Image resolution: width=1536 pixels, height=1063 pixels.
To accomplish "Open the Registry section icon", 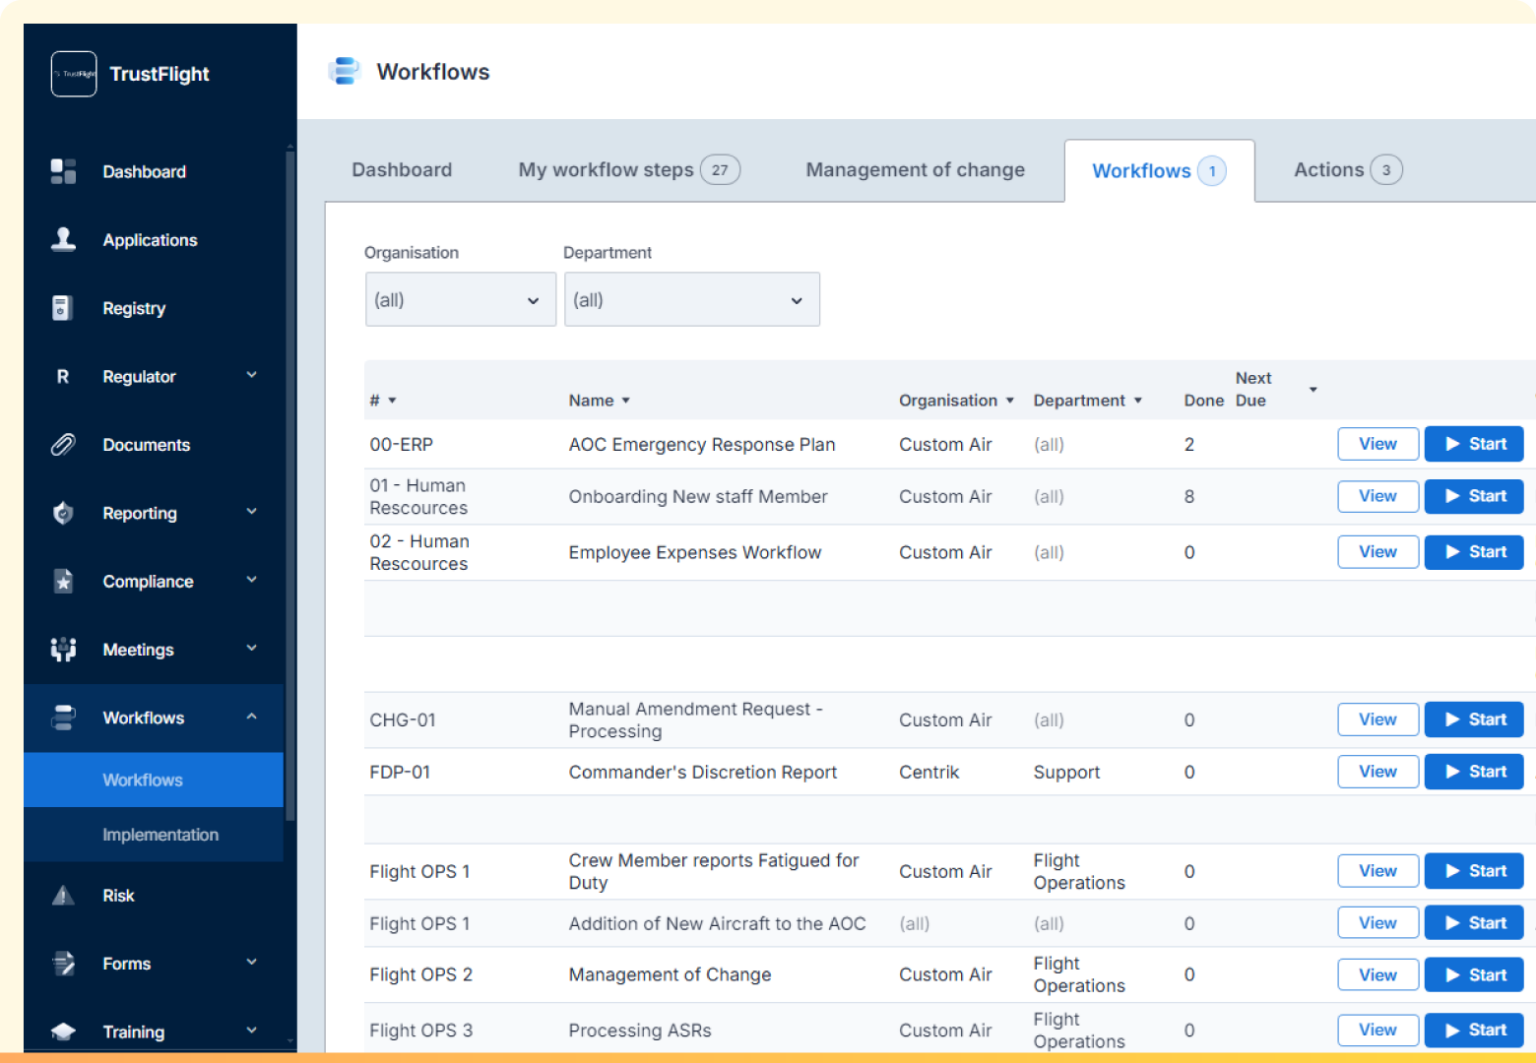I will (x=62, y=308).
